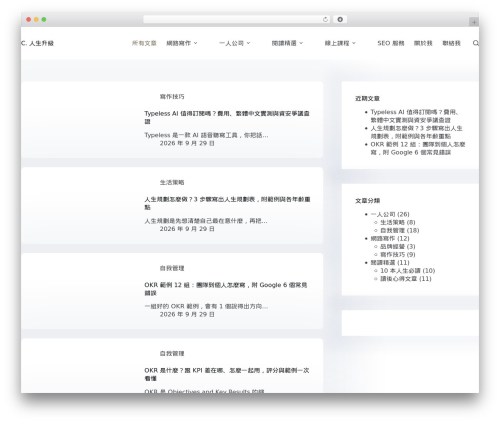Open the OKR 是什麼 article title

pos(227,374)
